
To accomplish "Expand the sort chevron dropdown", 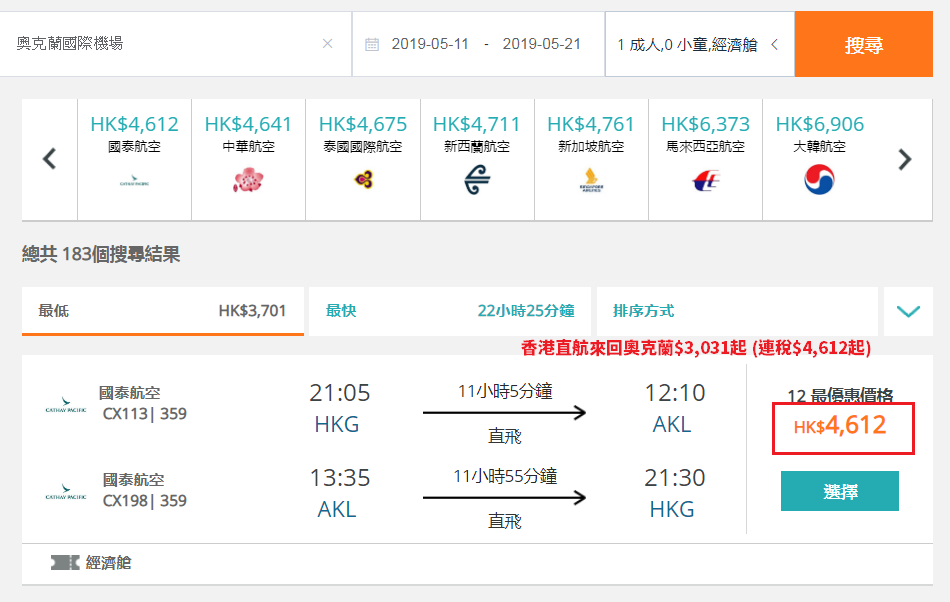I will pyautogui.click(x=908, y=311).
